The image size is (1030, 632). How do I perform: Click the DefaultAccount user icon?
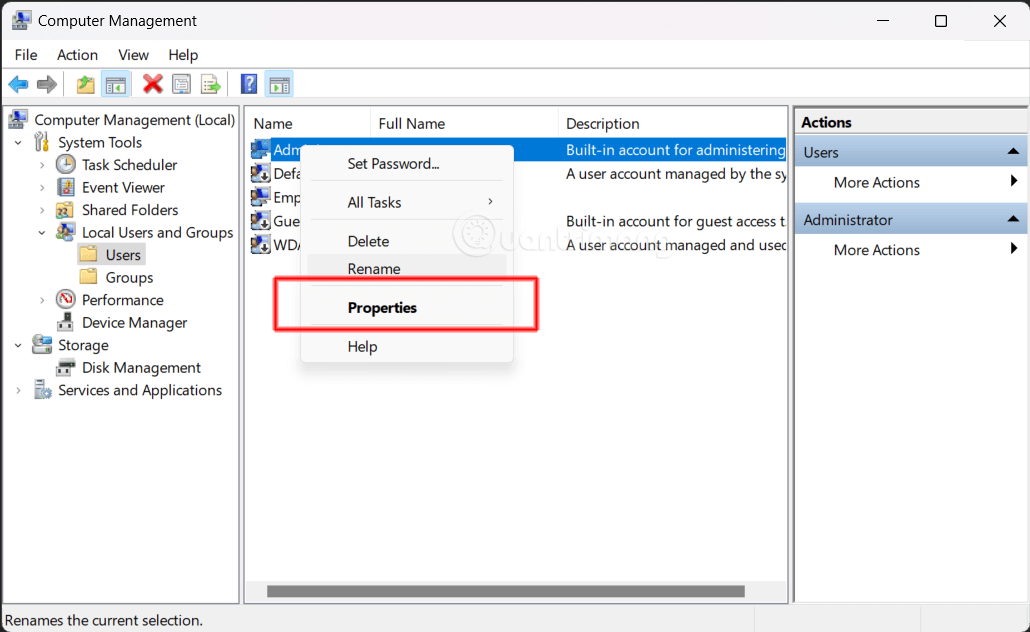(261, 173)
